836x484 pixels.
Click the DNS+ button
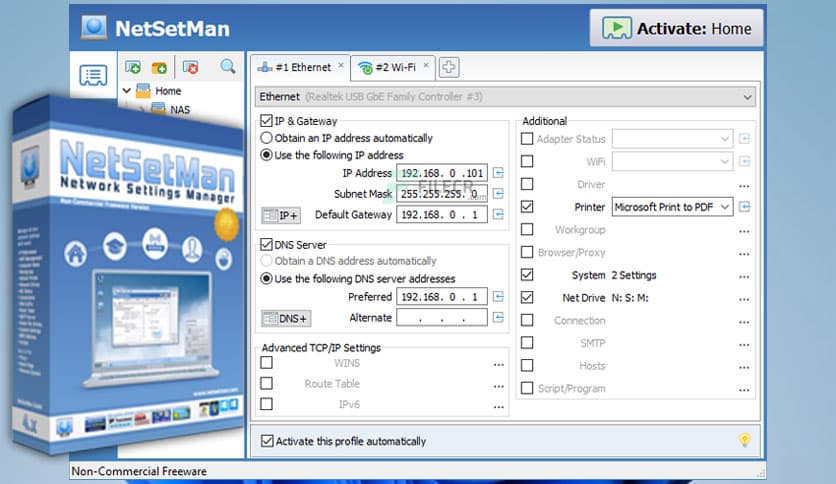point(286,318)
